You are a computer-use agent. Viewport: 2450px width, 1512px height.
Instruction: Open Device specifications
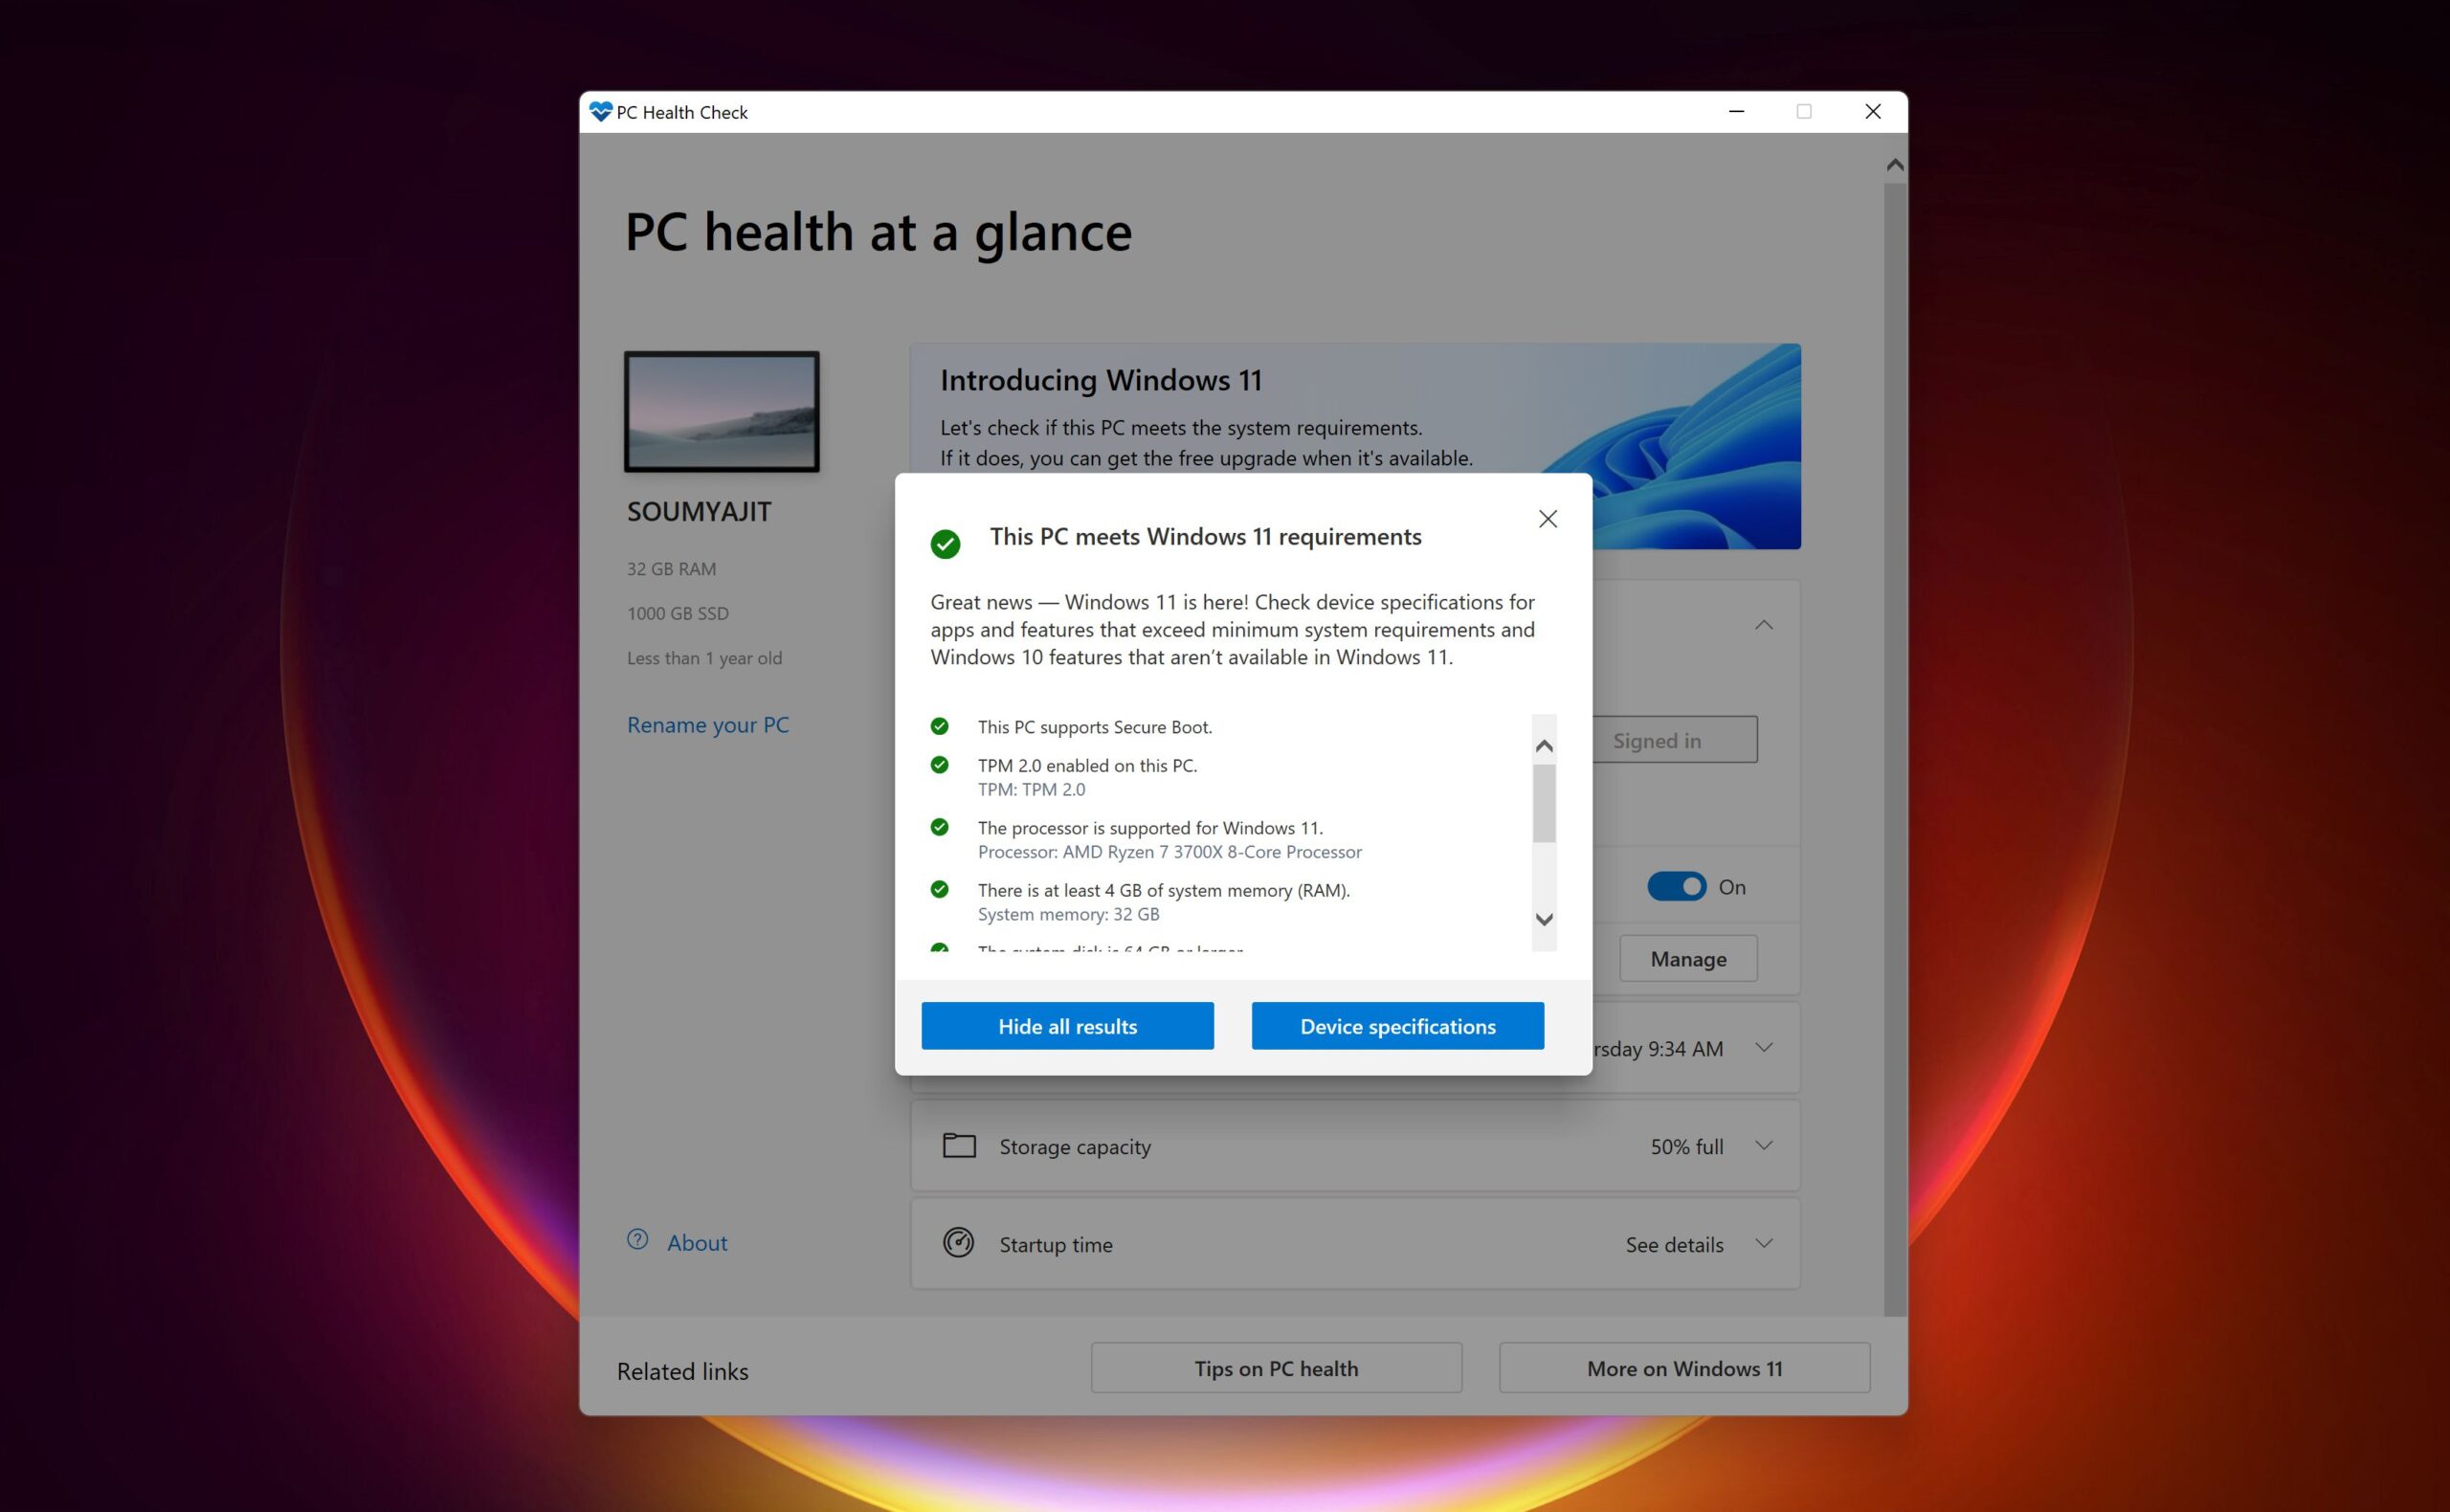click(x=1397, y=1025)
